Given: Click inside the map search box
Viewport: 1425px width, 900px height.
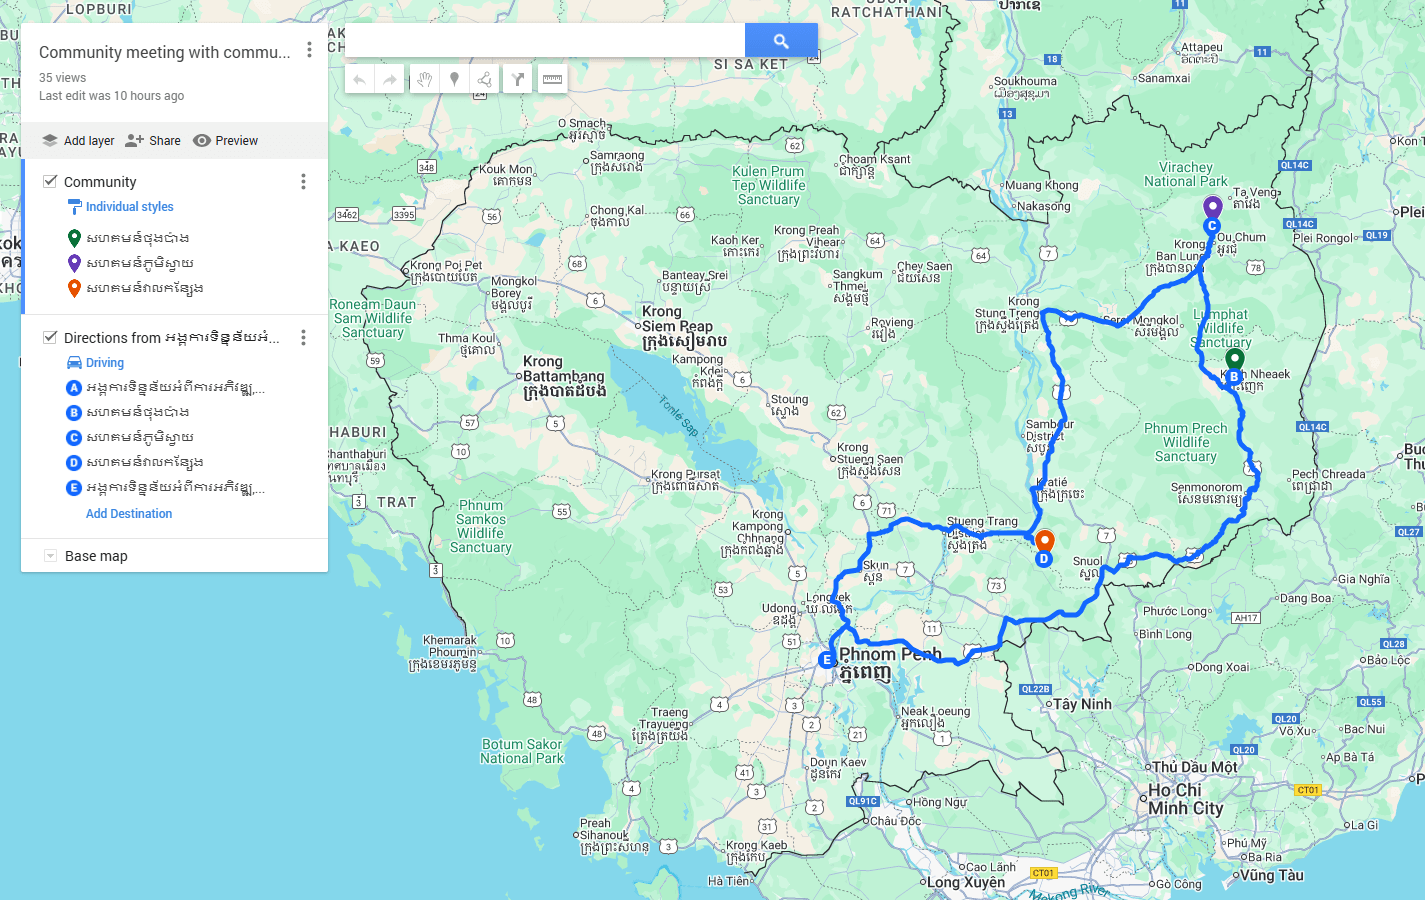Looking at the screenshot, I should pos(545,41).
